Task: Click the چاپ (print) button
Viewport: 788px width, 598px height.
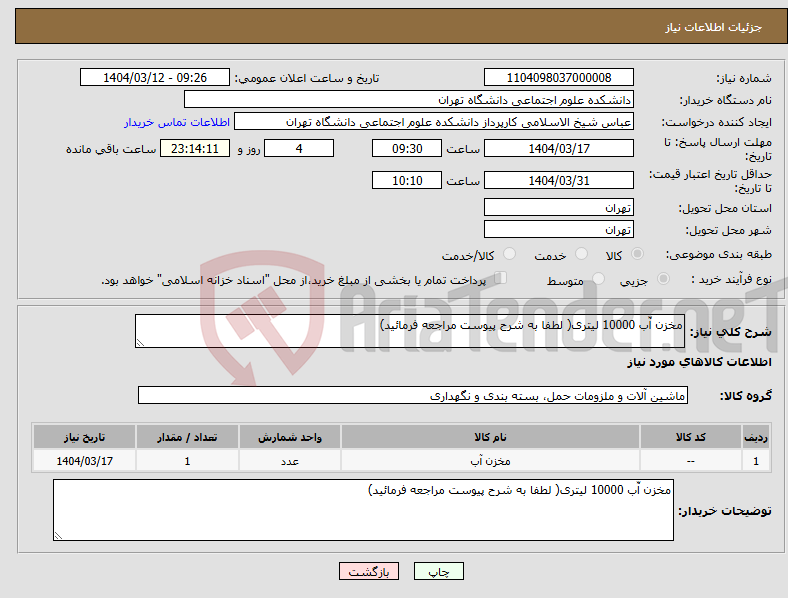Action: click(x=439, y=571)
